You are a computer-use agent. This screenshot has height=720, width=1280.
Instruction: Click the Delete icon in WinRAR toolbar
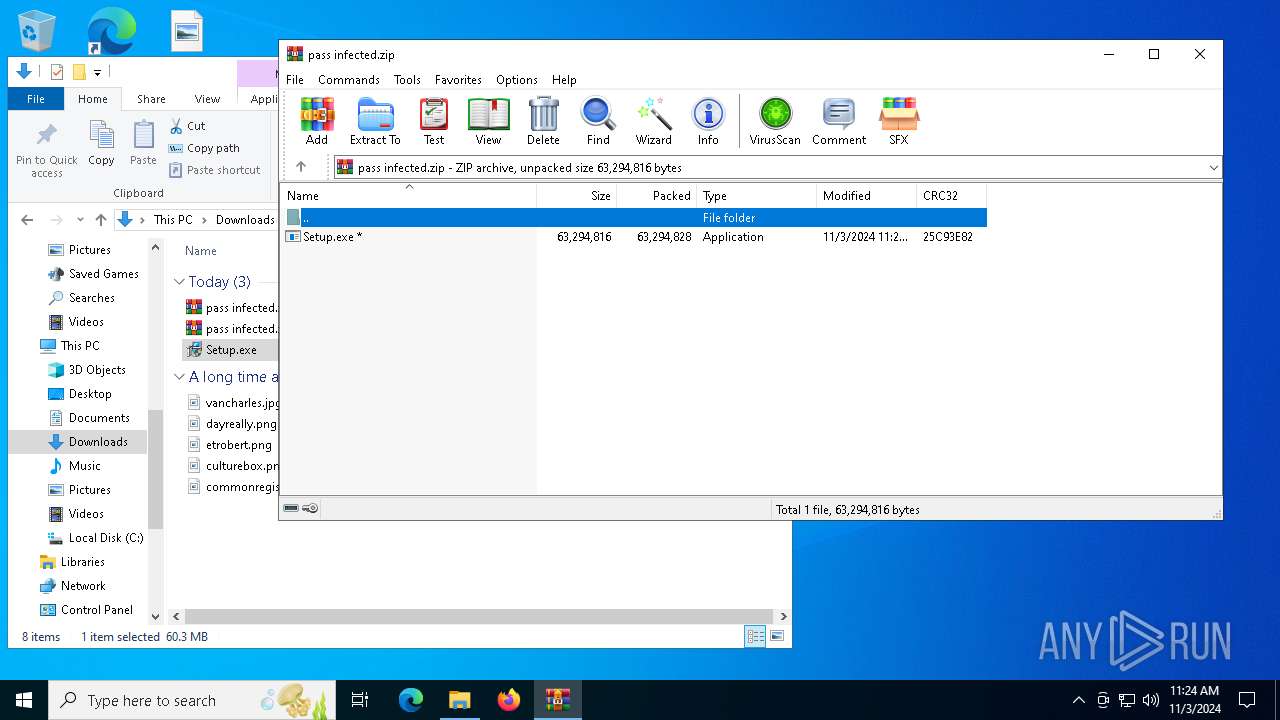coord(543,122)
